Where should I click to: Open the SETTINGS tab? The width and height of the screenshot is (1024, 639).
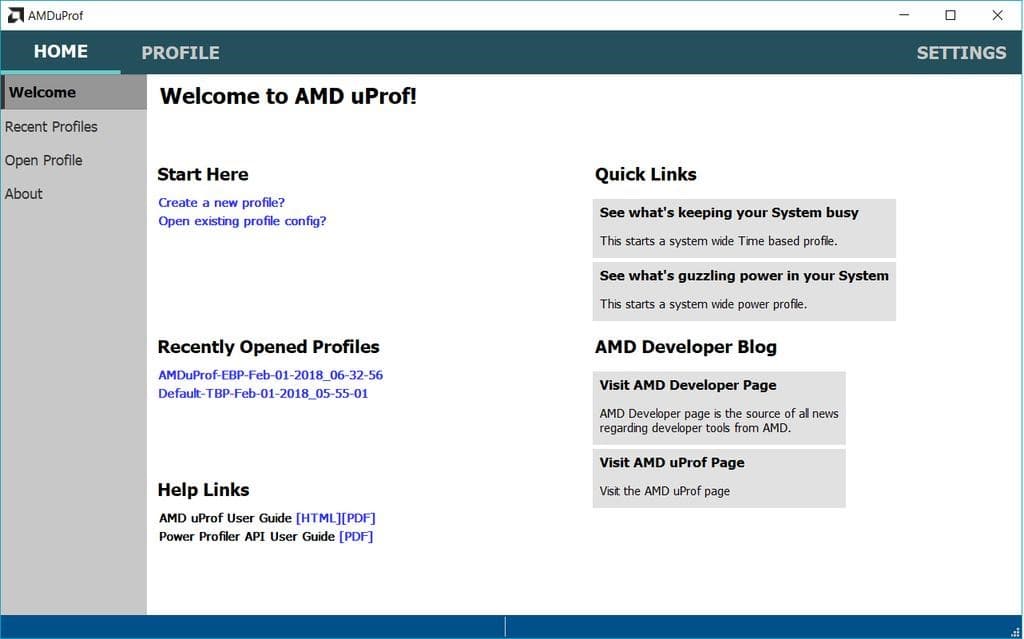[x=961, y=53]
